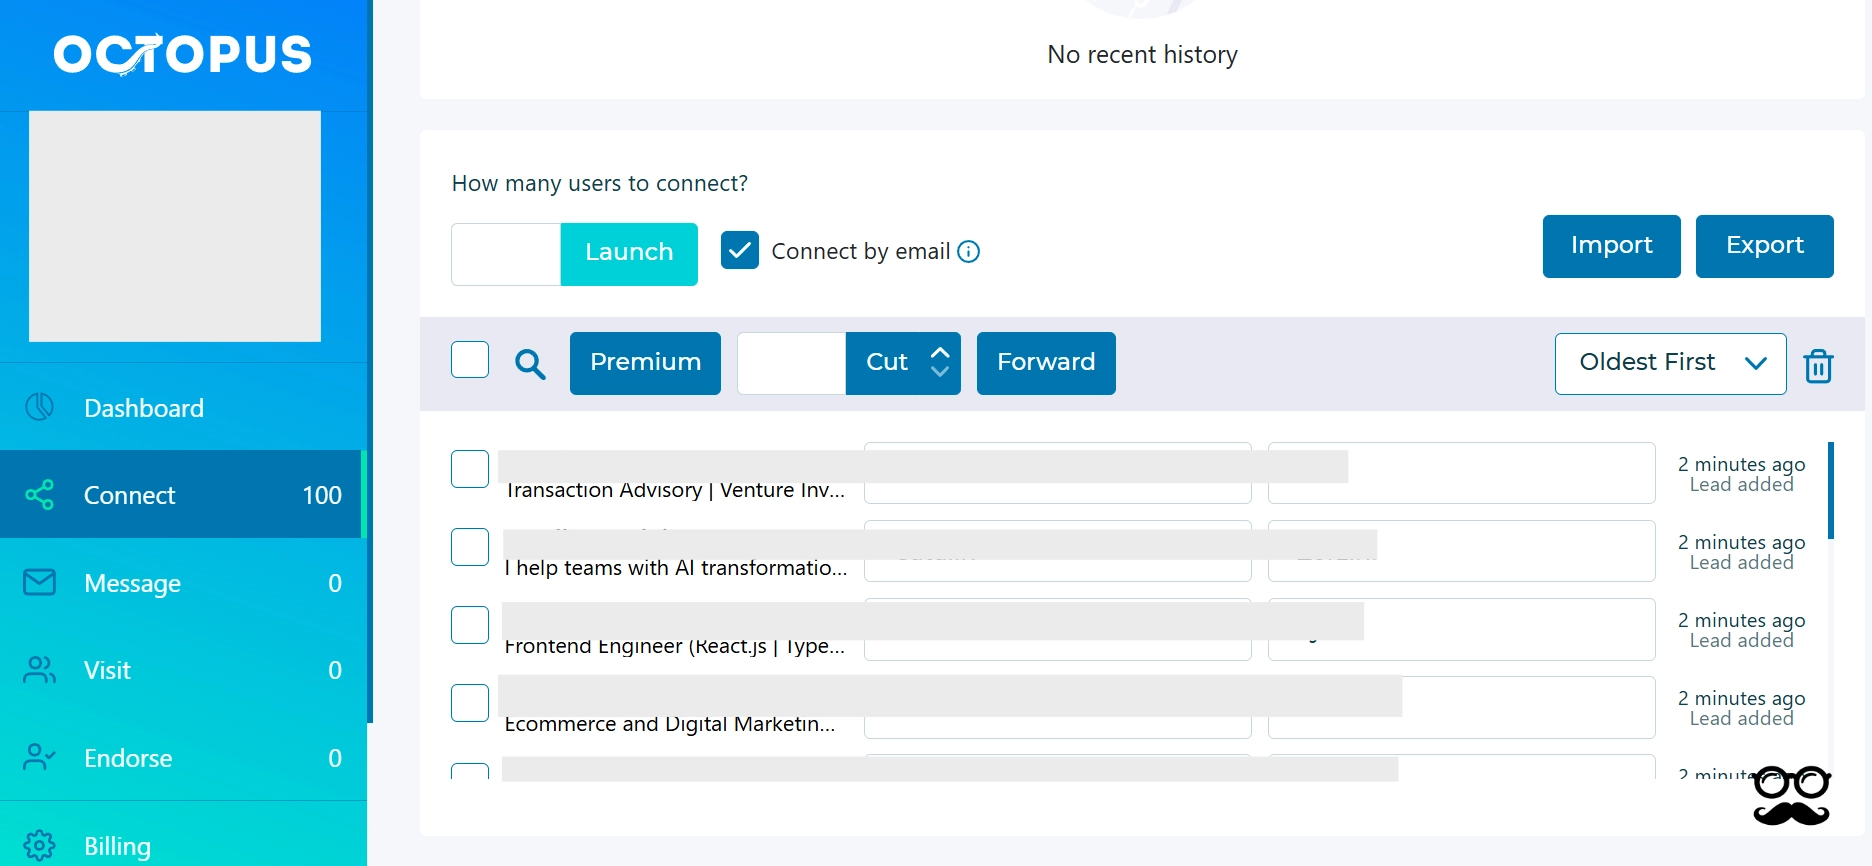Click the lead list scrollbar thumb
This screenshot has height=866, width=1872.
(x=1831, y=490)
